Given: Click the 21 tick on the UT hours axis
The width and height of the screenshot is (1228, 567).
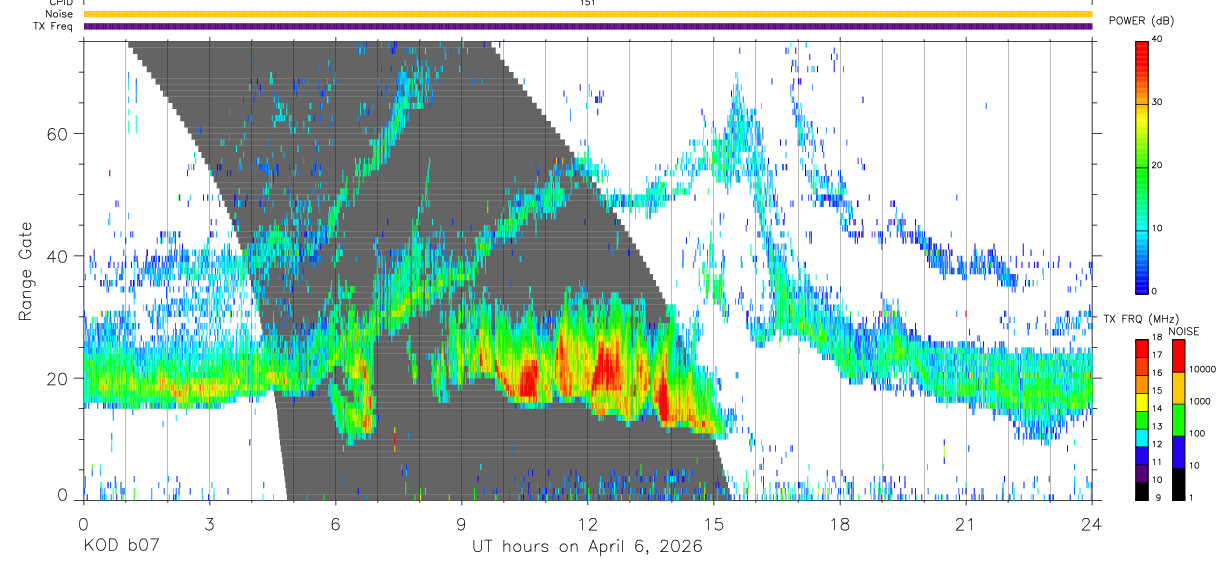Looking at the screenshot, I should (x=965, y=523).
